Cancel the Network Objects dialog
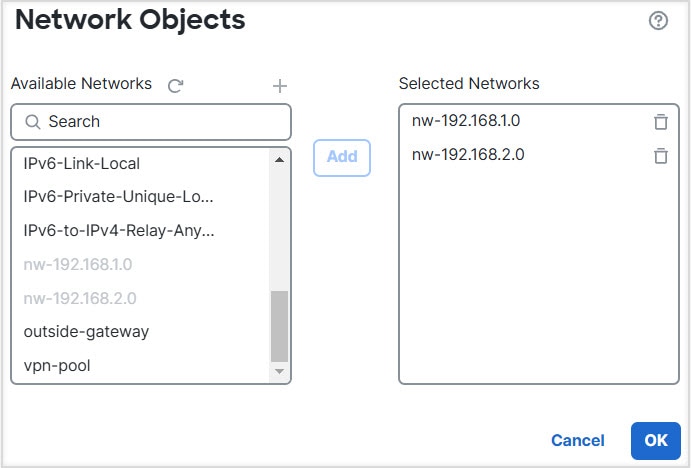 (x=577, y=440)
